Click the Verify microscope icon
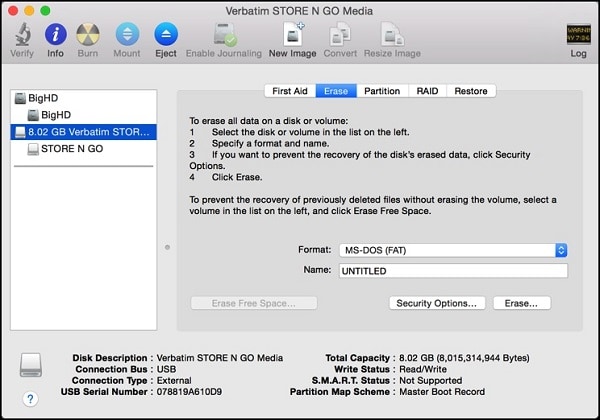 point(23,34)
